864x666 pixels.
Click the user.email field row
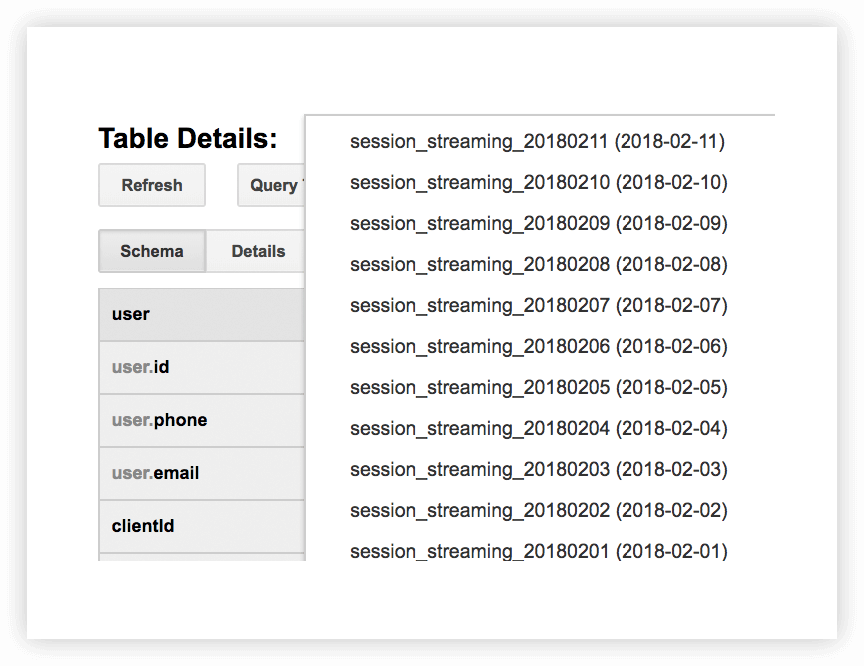pos(202,473)
